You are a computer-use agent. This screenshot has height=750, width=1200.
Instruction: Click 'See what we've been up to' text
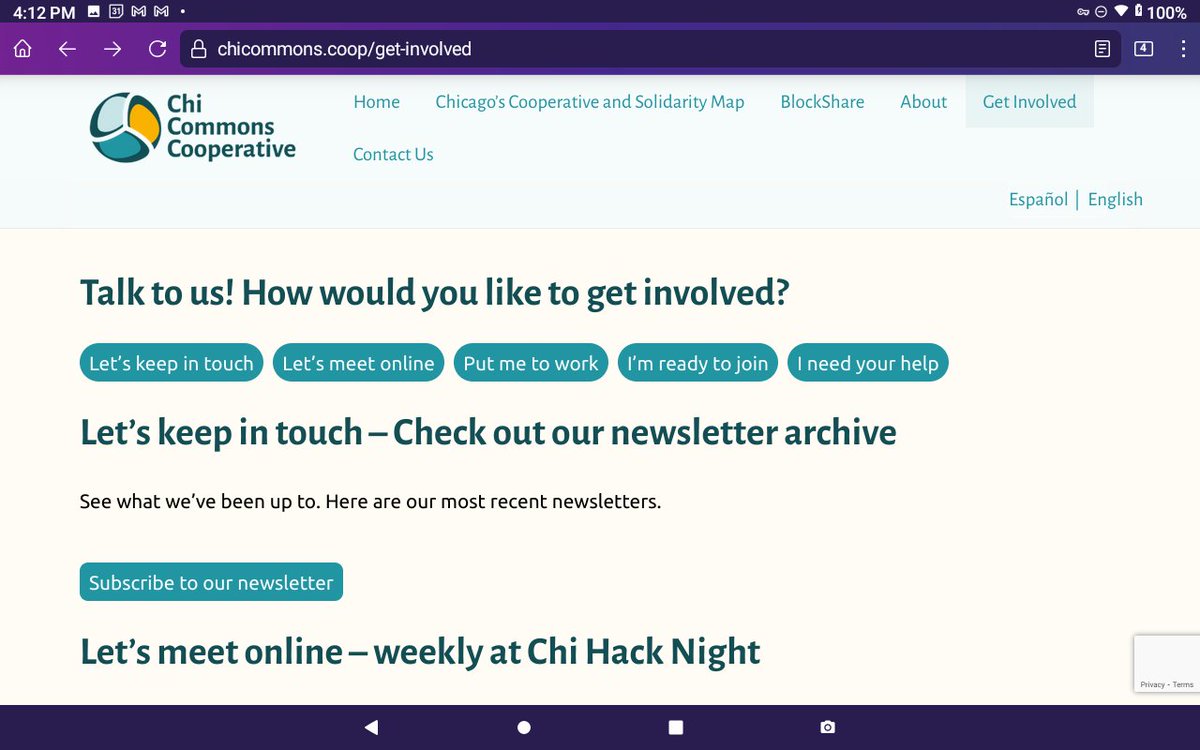[370, 501]
